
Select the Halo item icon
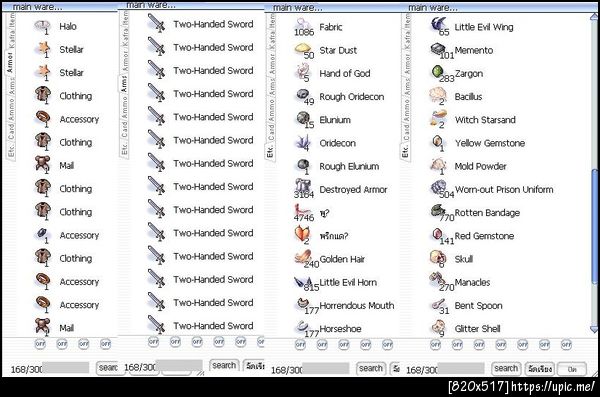tap(42, 26)
